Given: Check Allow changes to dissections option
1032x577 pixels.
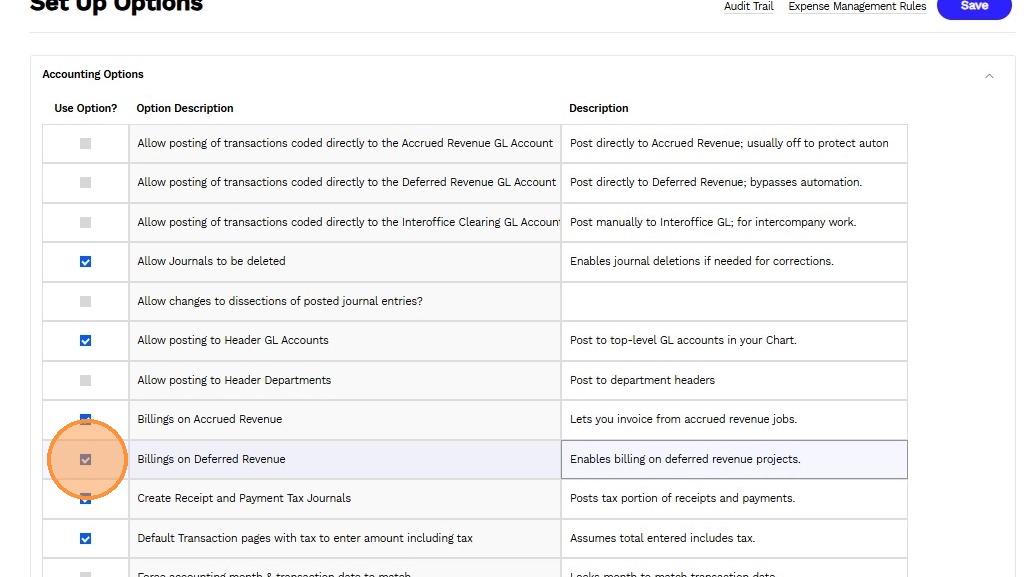Looking at the screenshot, I should [85, 301].
